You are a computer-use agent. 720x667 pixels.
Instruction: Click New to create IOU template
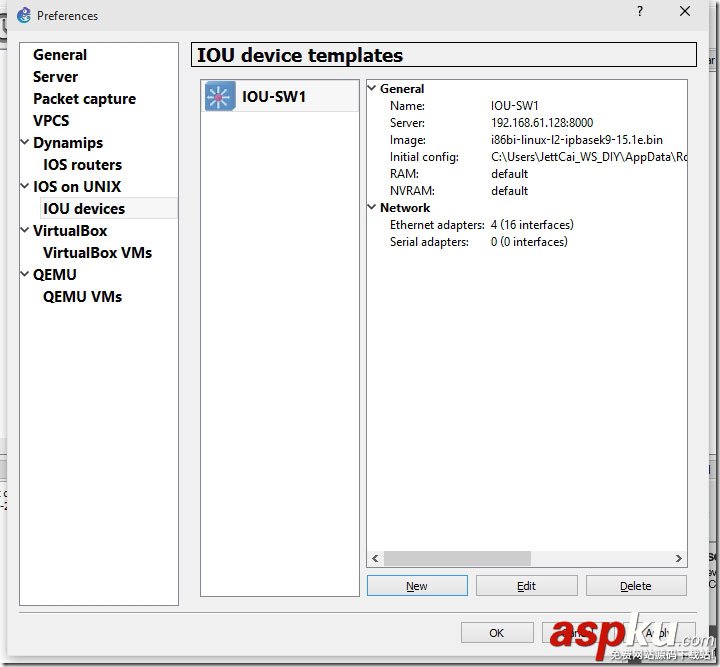pyautogui.click(x=417, y=586)
